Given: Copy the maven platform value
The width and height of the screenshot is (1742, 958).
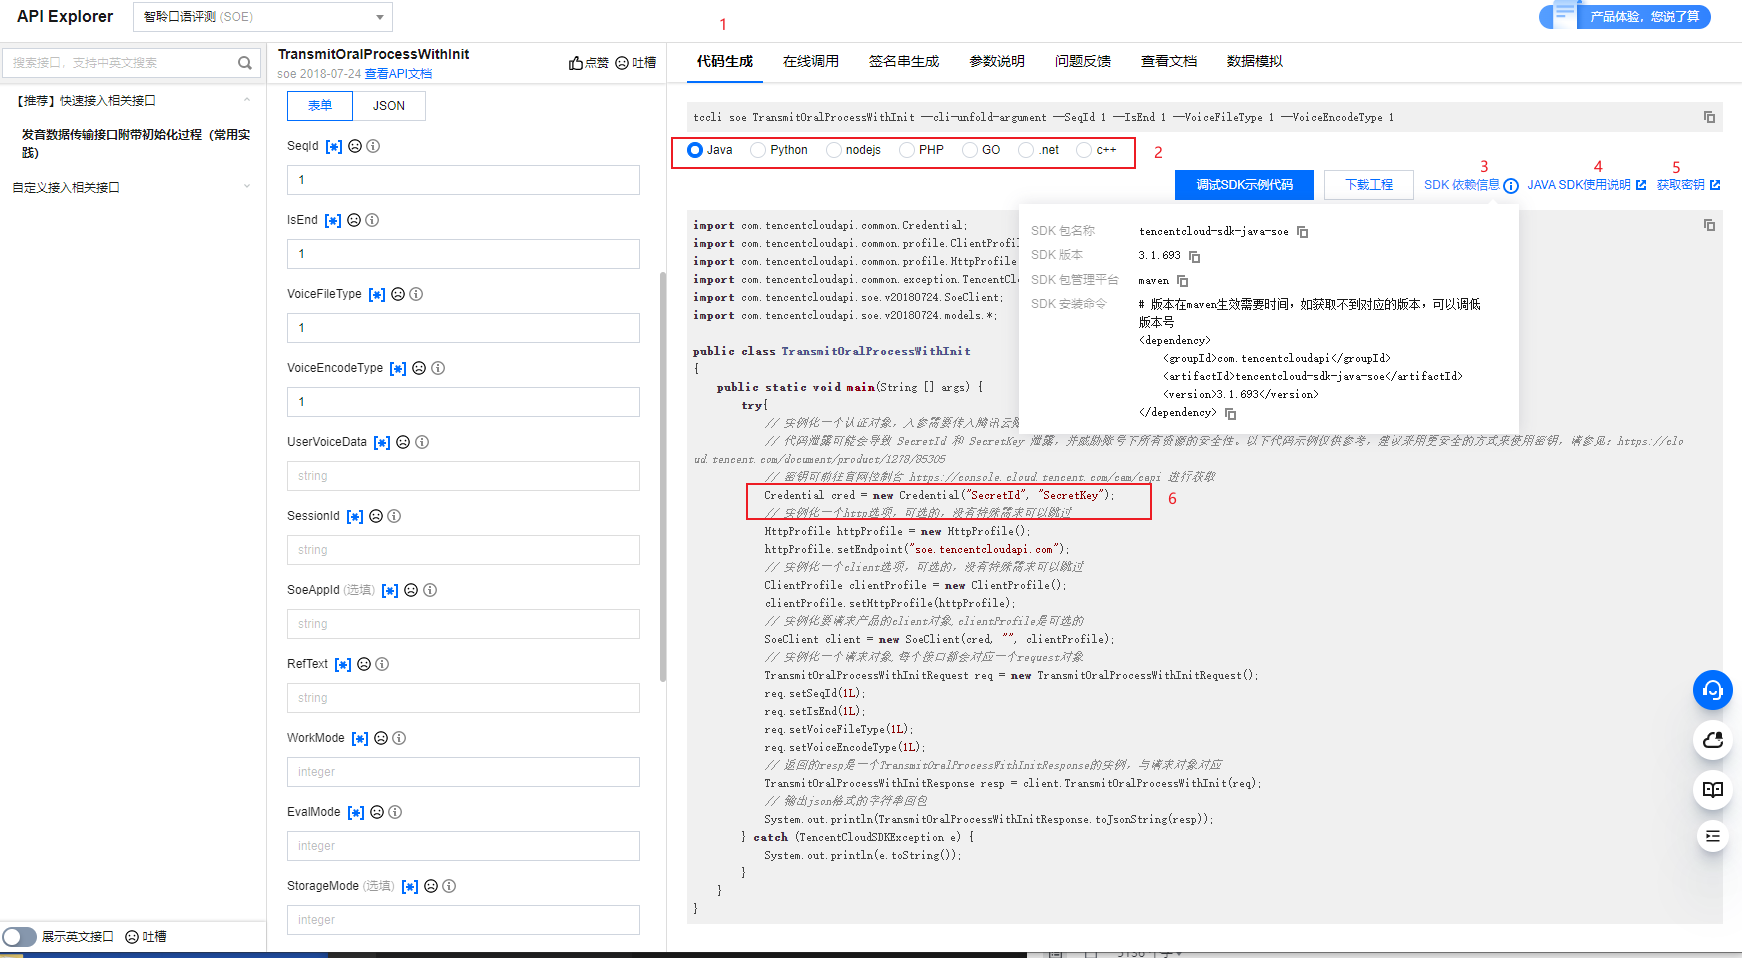Looking at the screenshot, I should click(x=1182, y=281).
